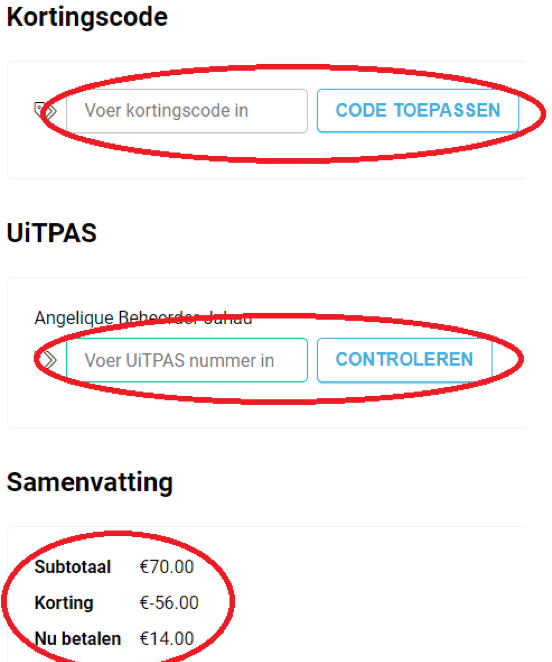Click the €14.00 amount to pay
This screenshot has width=552, height=662.
pyautogui.click(x=166, y=639)
